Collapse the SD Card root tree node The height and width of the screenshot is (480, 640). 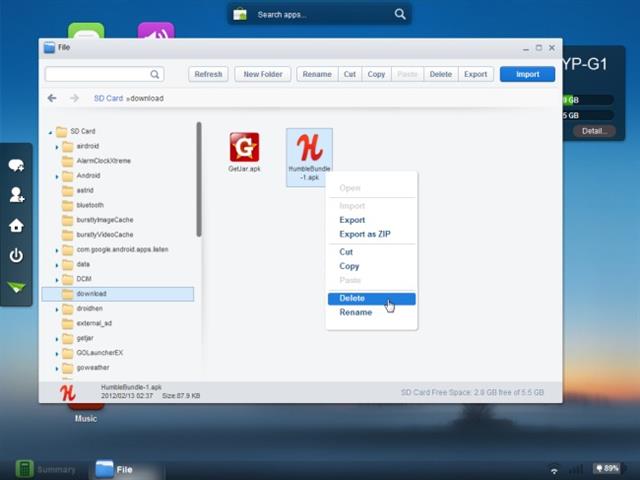(x=50, y=132)
